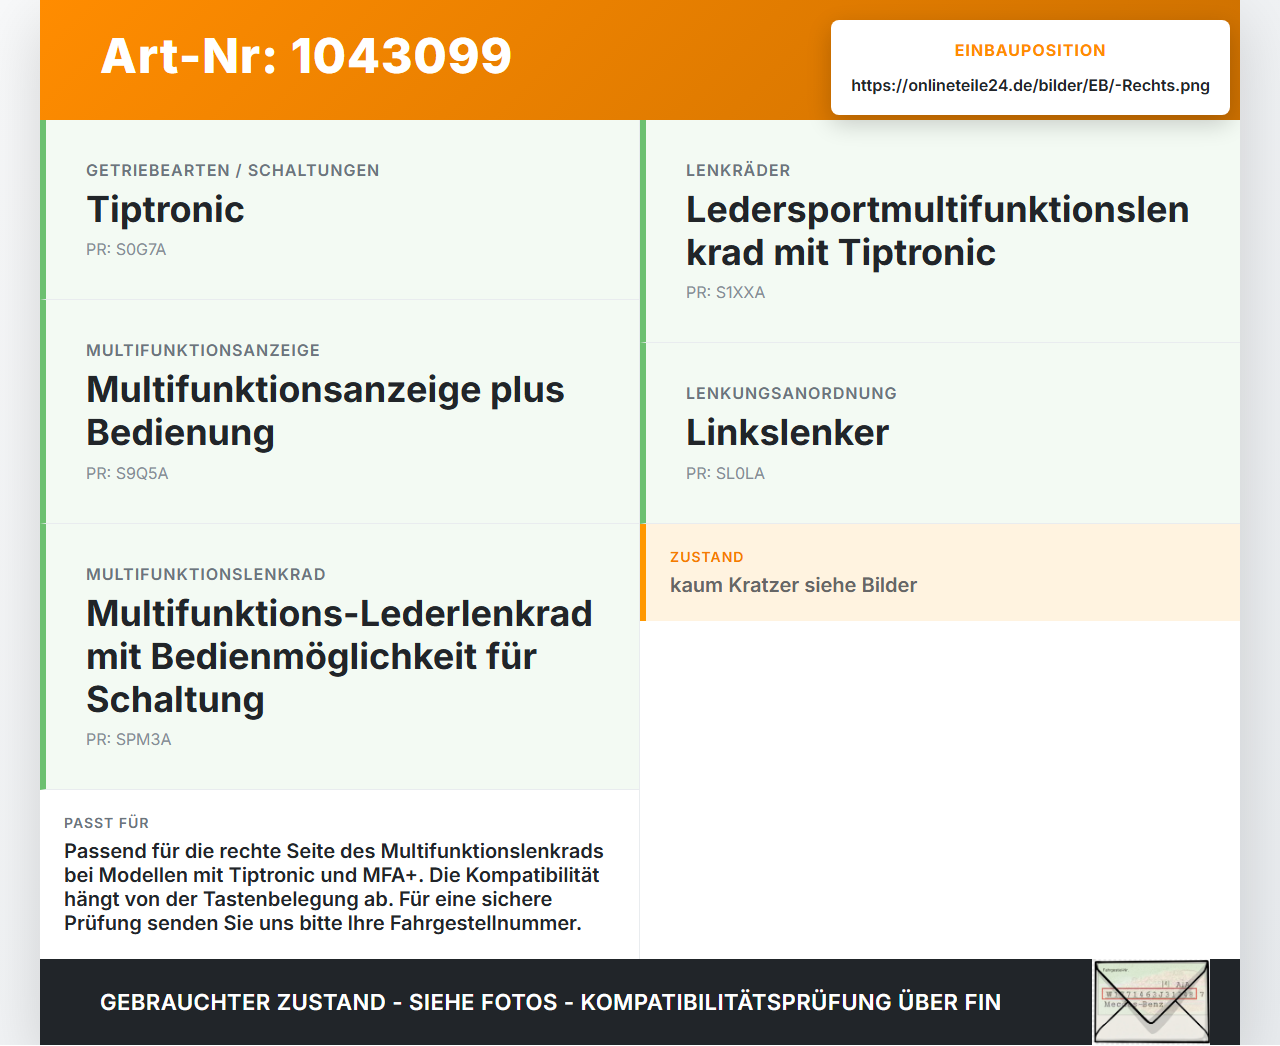
Task: Select the PR: S0G7A code
Action: (126, 249)
